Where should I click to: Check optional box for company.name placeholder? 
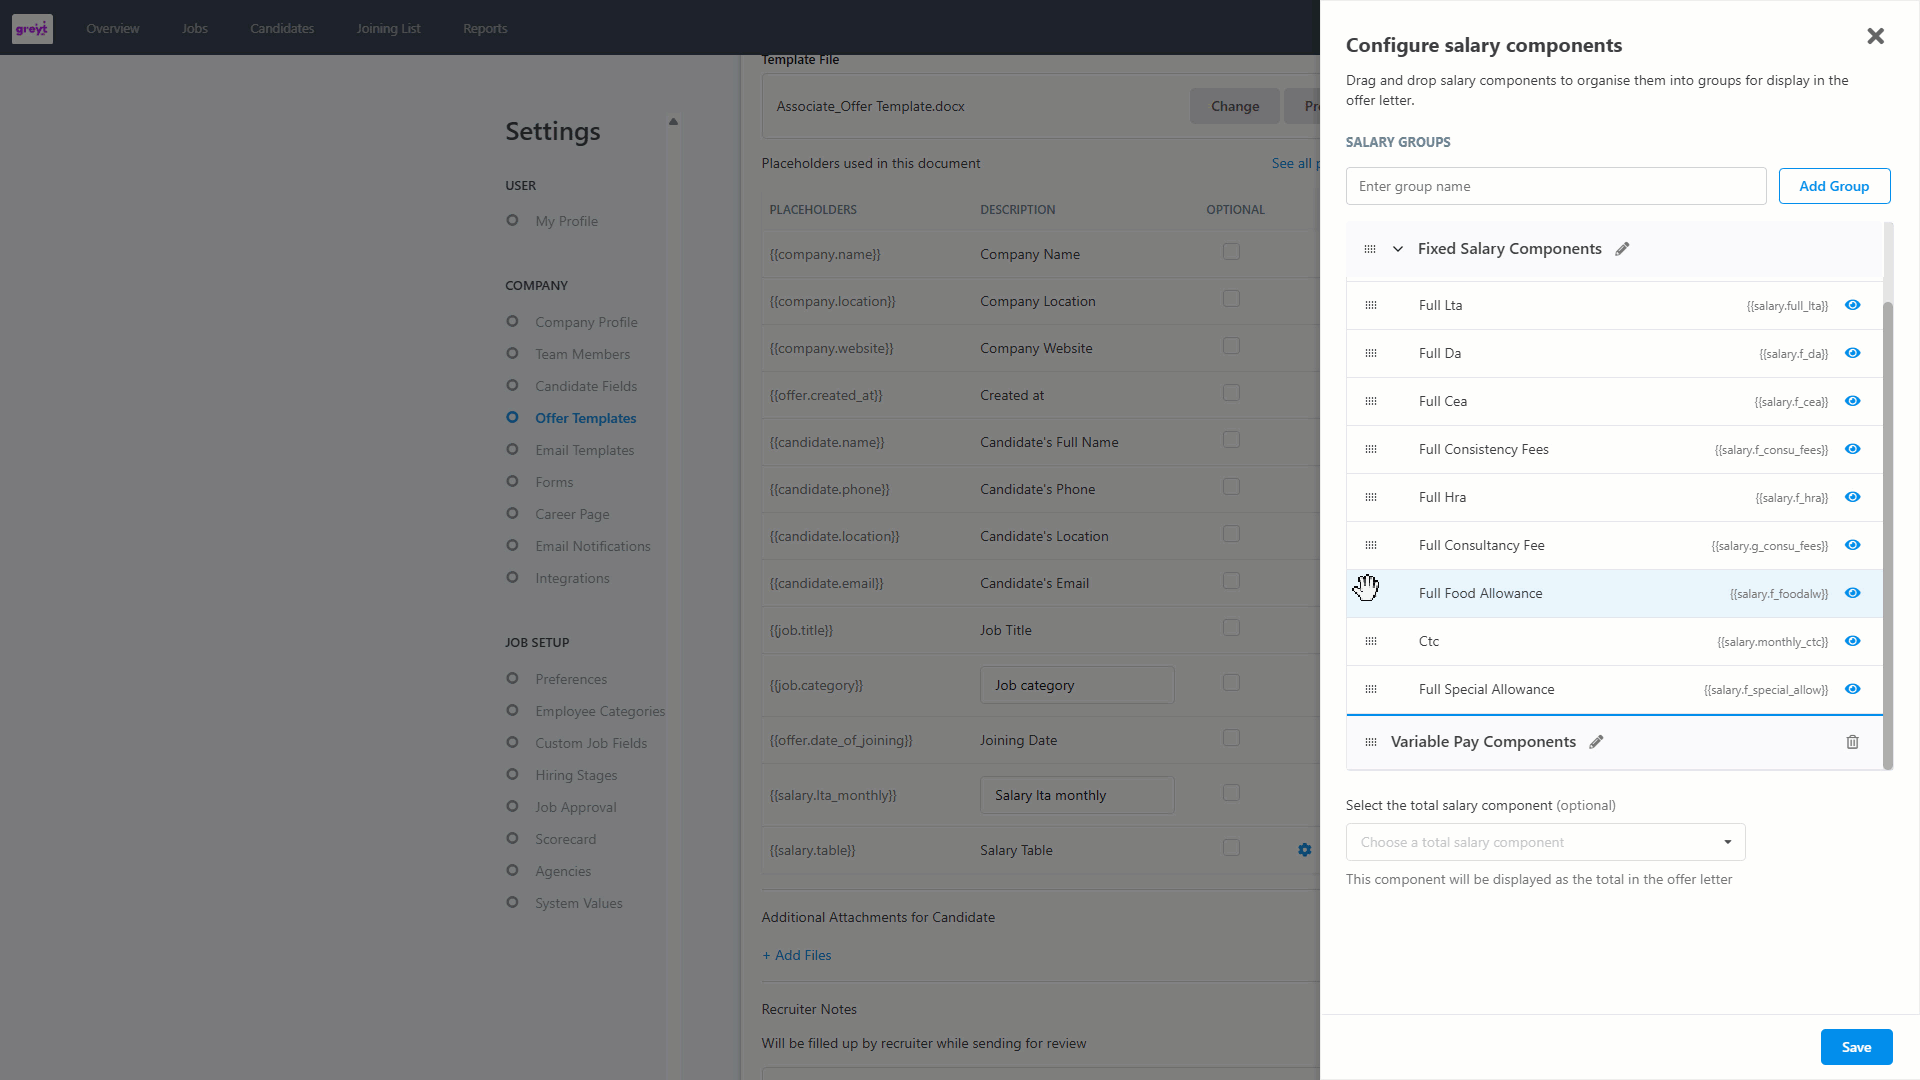(1231, 252)
